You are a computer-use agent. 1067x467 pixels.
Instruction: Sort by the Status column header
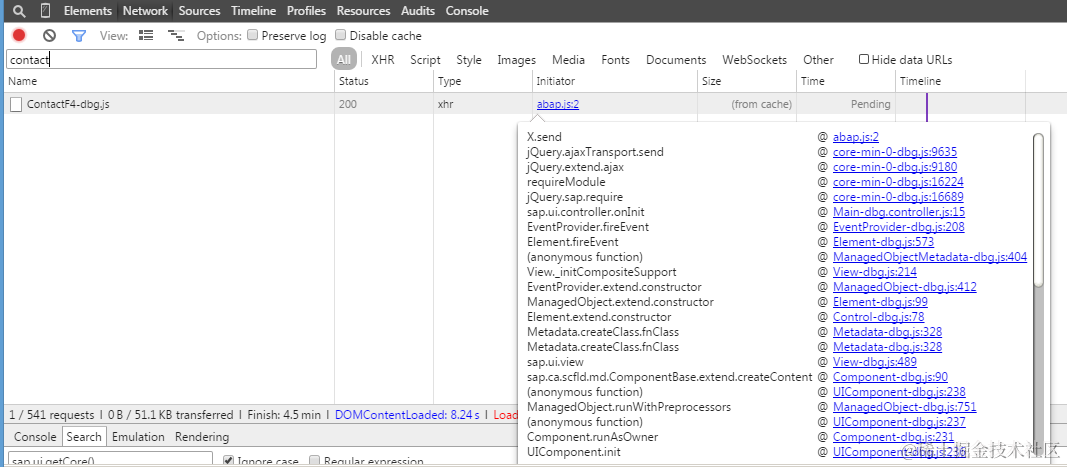click(x=384, y=81)
